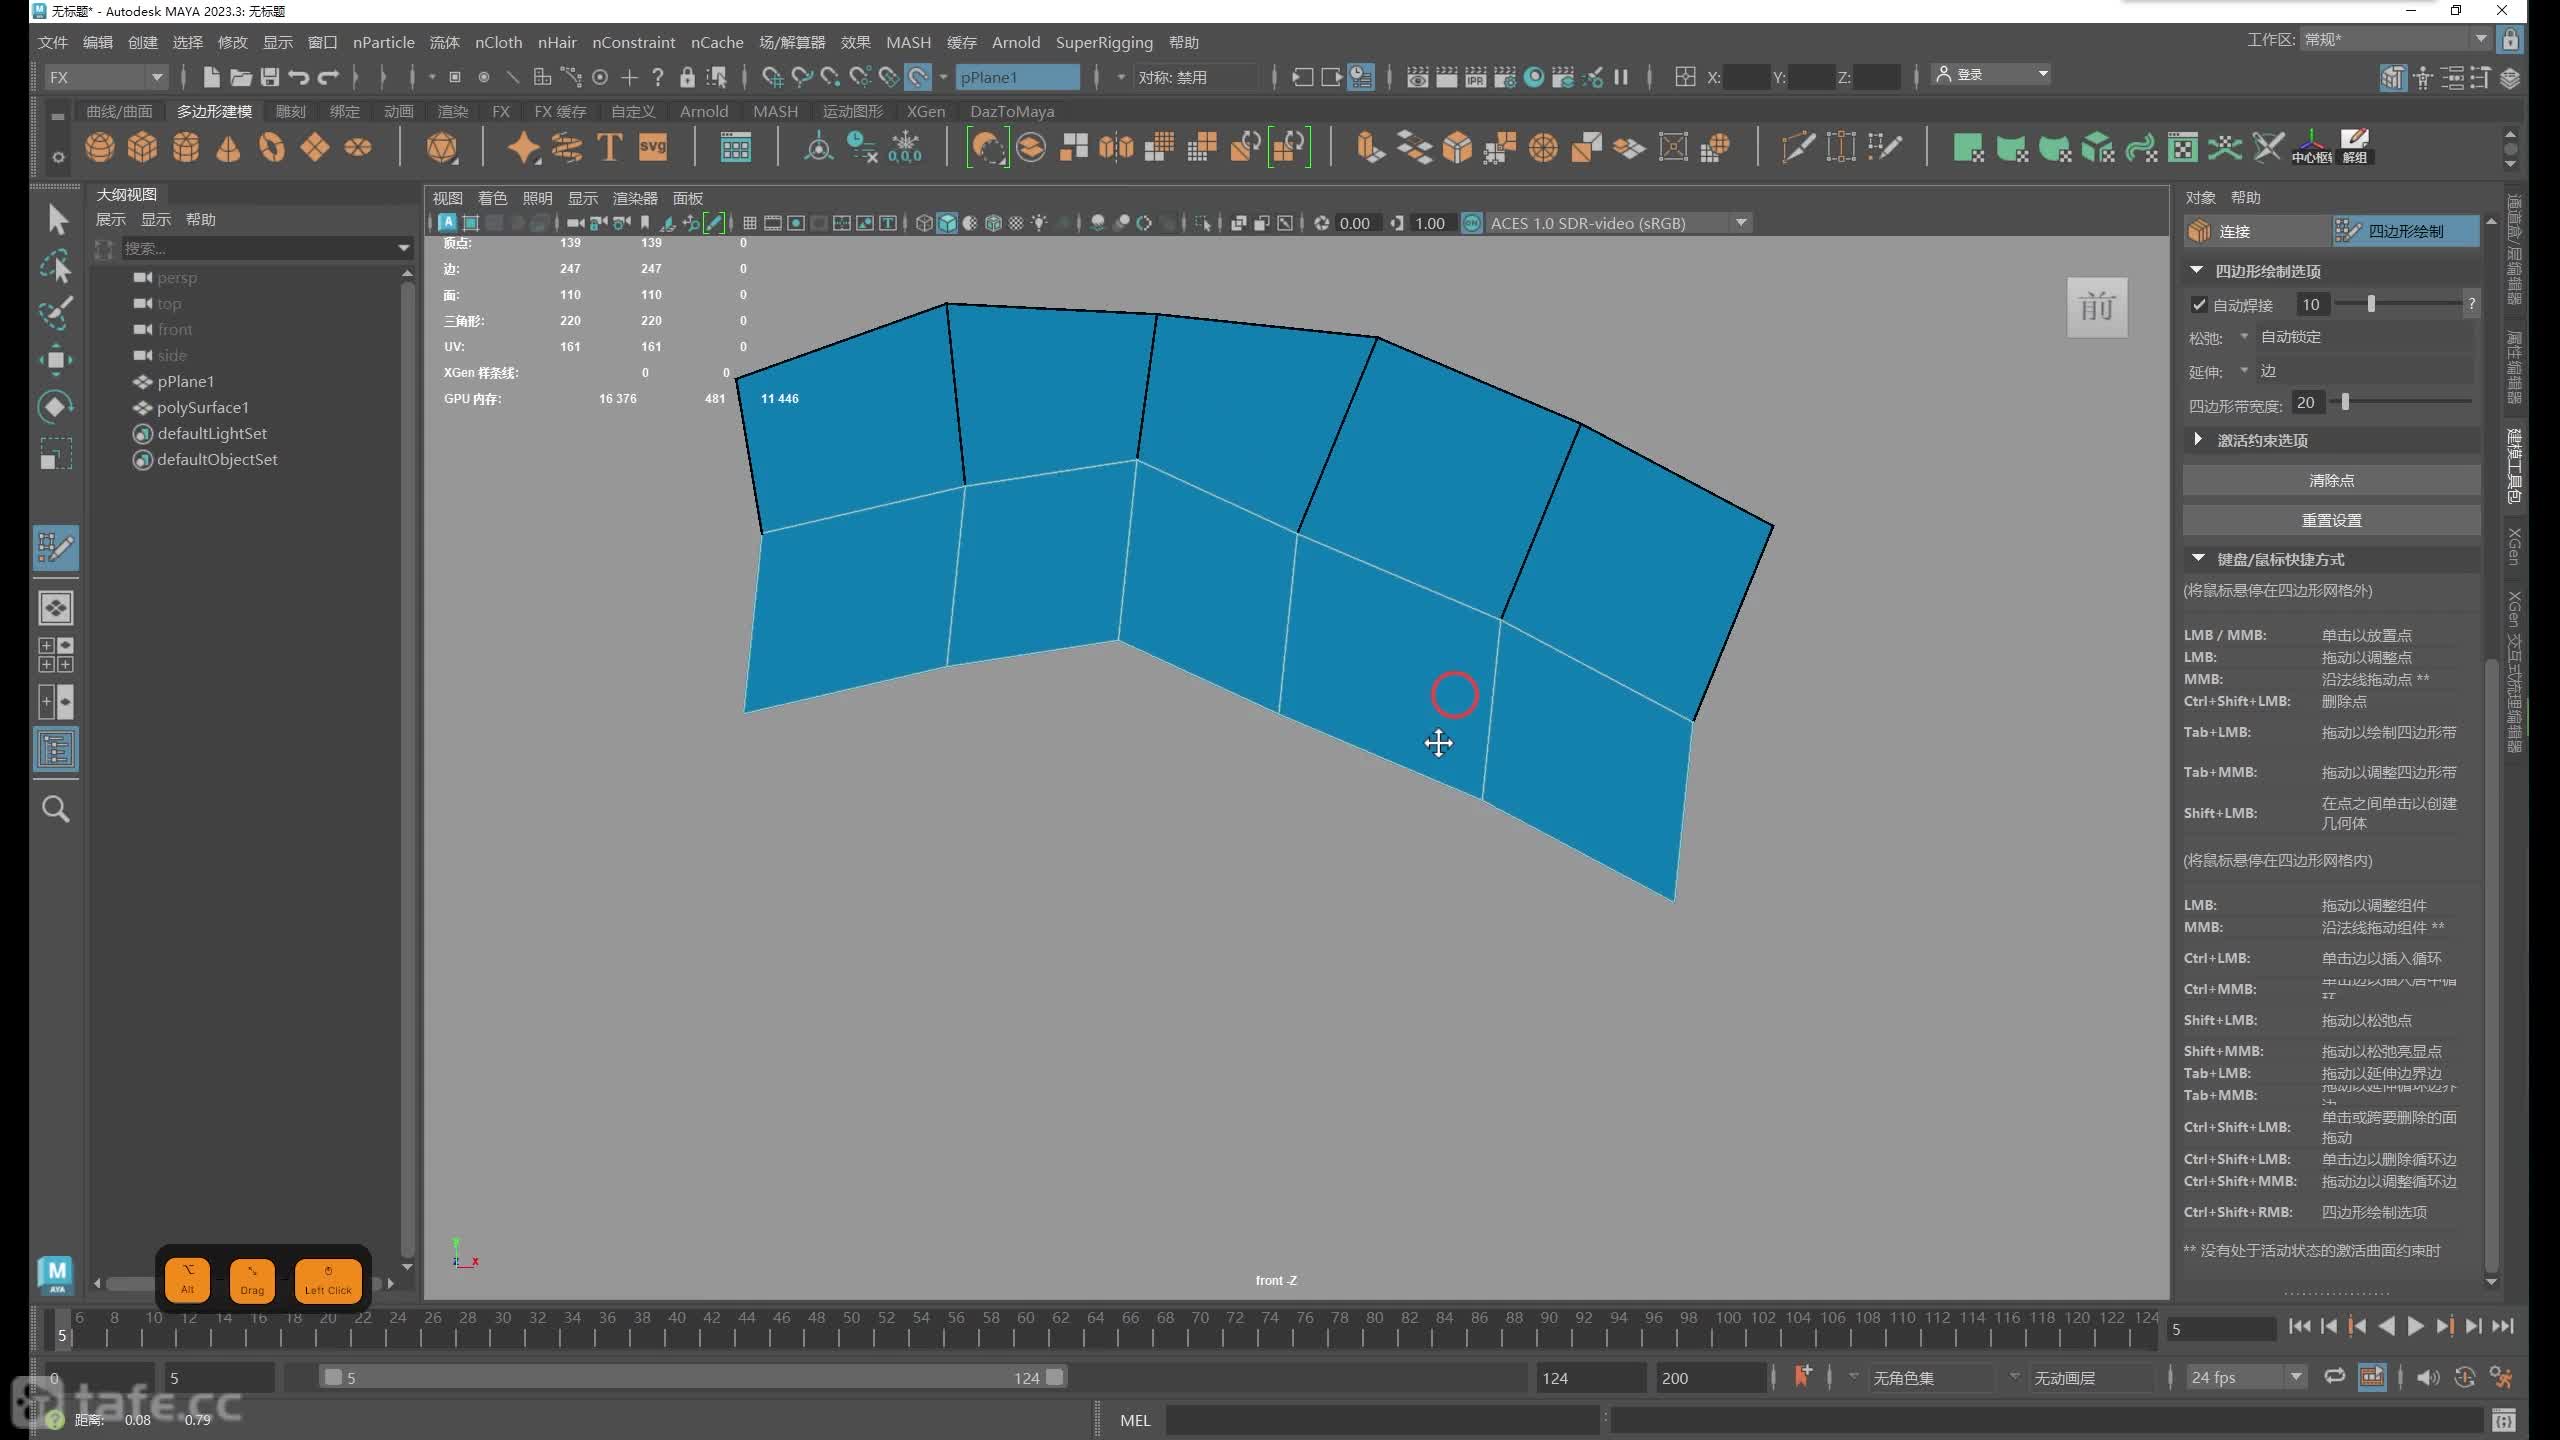
Task: Click the Ungroup shelf icon
Action: coord(2355,148)
